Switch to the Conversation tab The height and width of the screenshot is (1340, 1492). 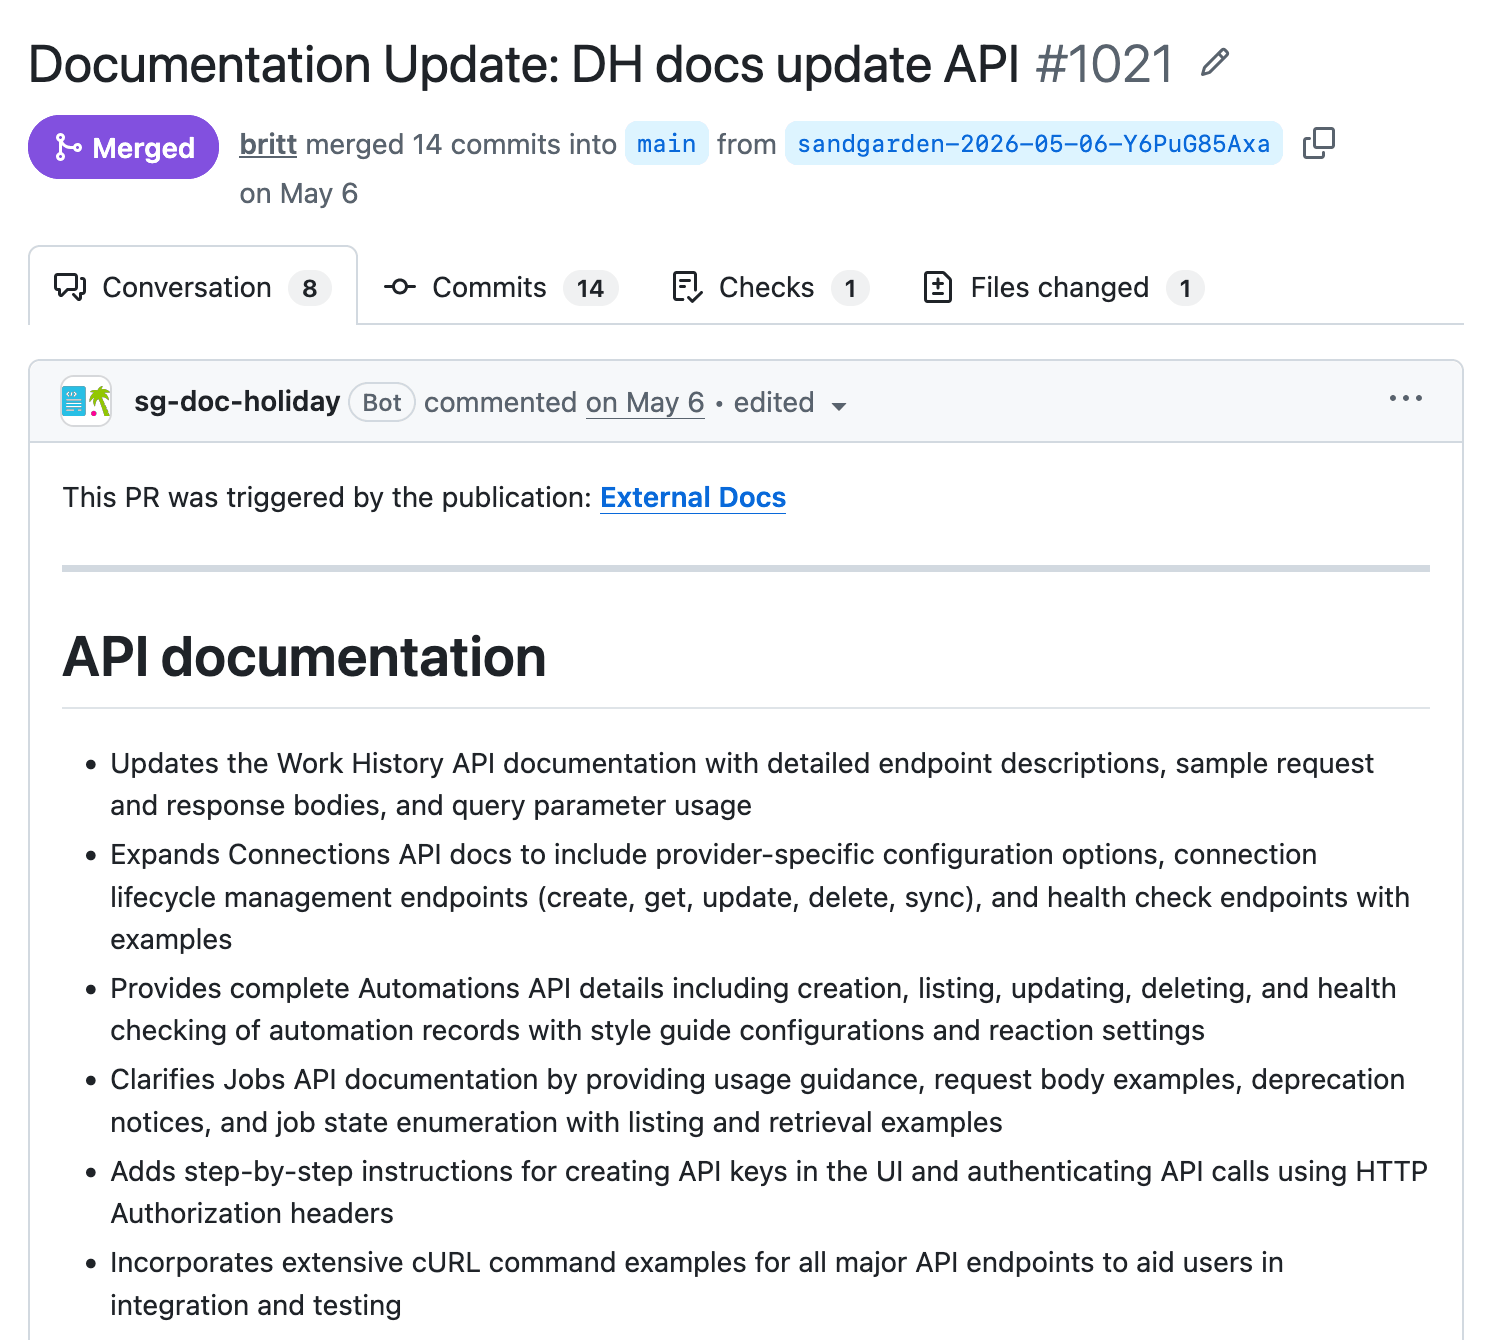tap(193, 287)
